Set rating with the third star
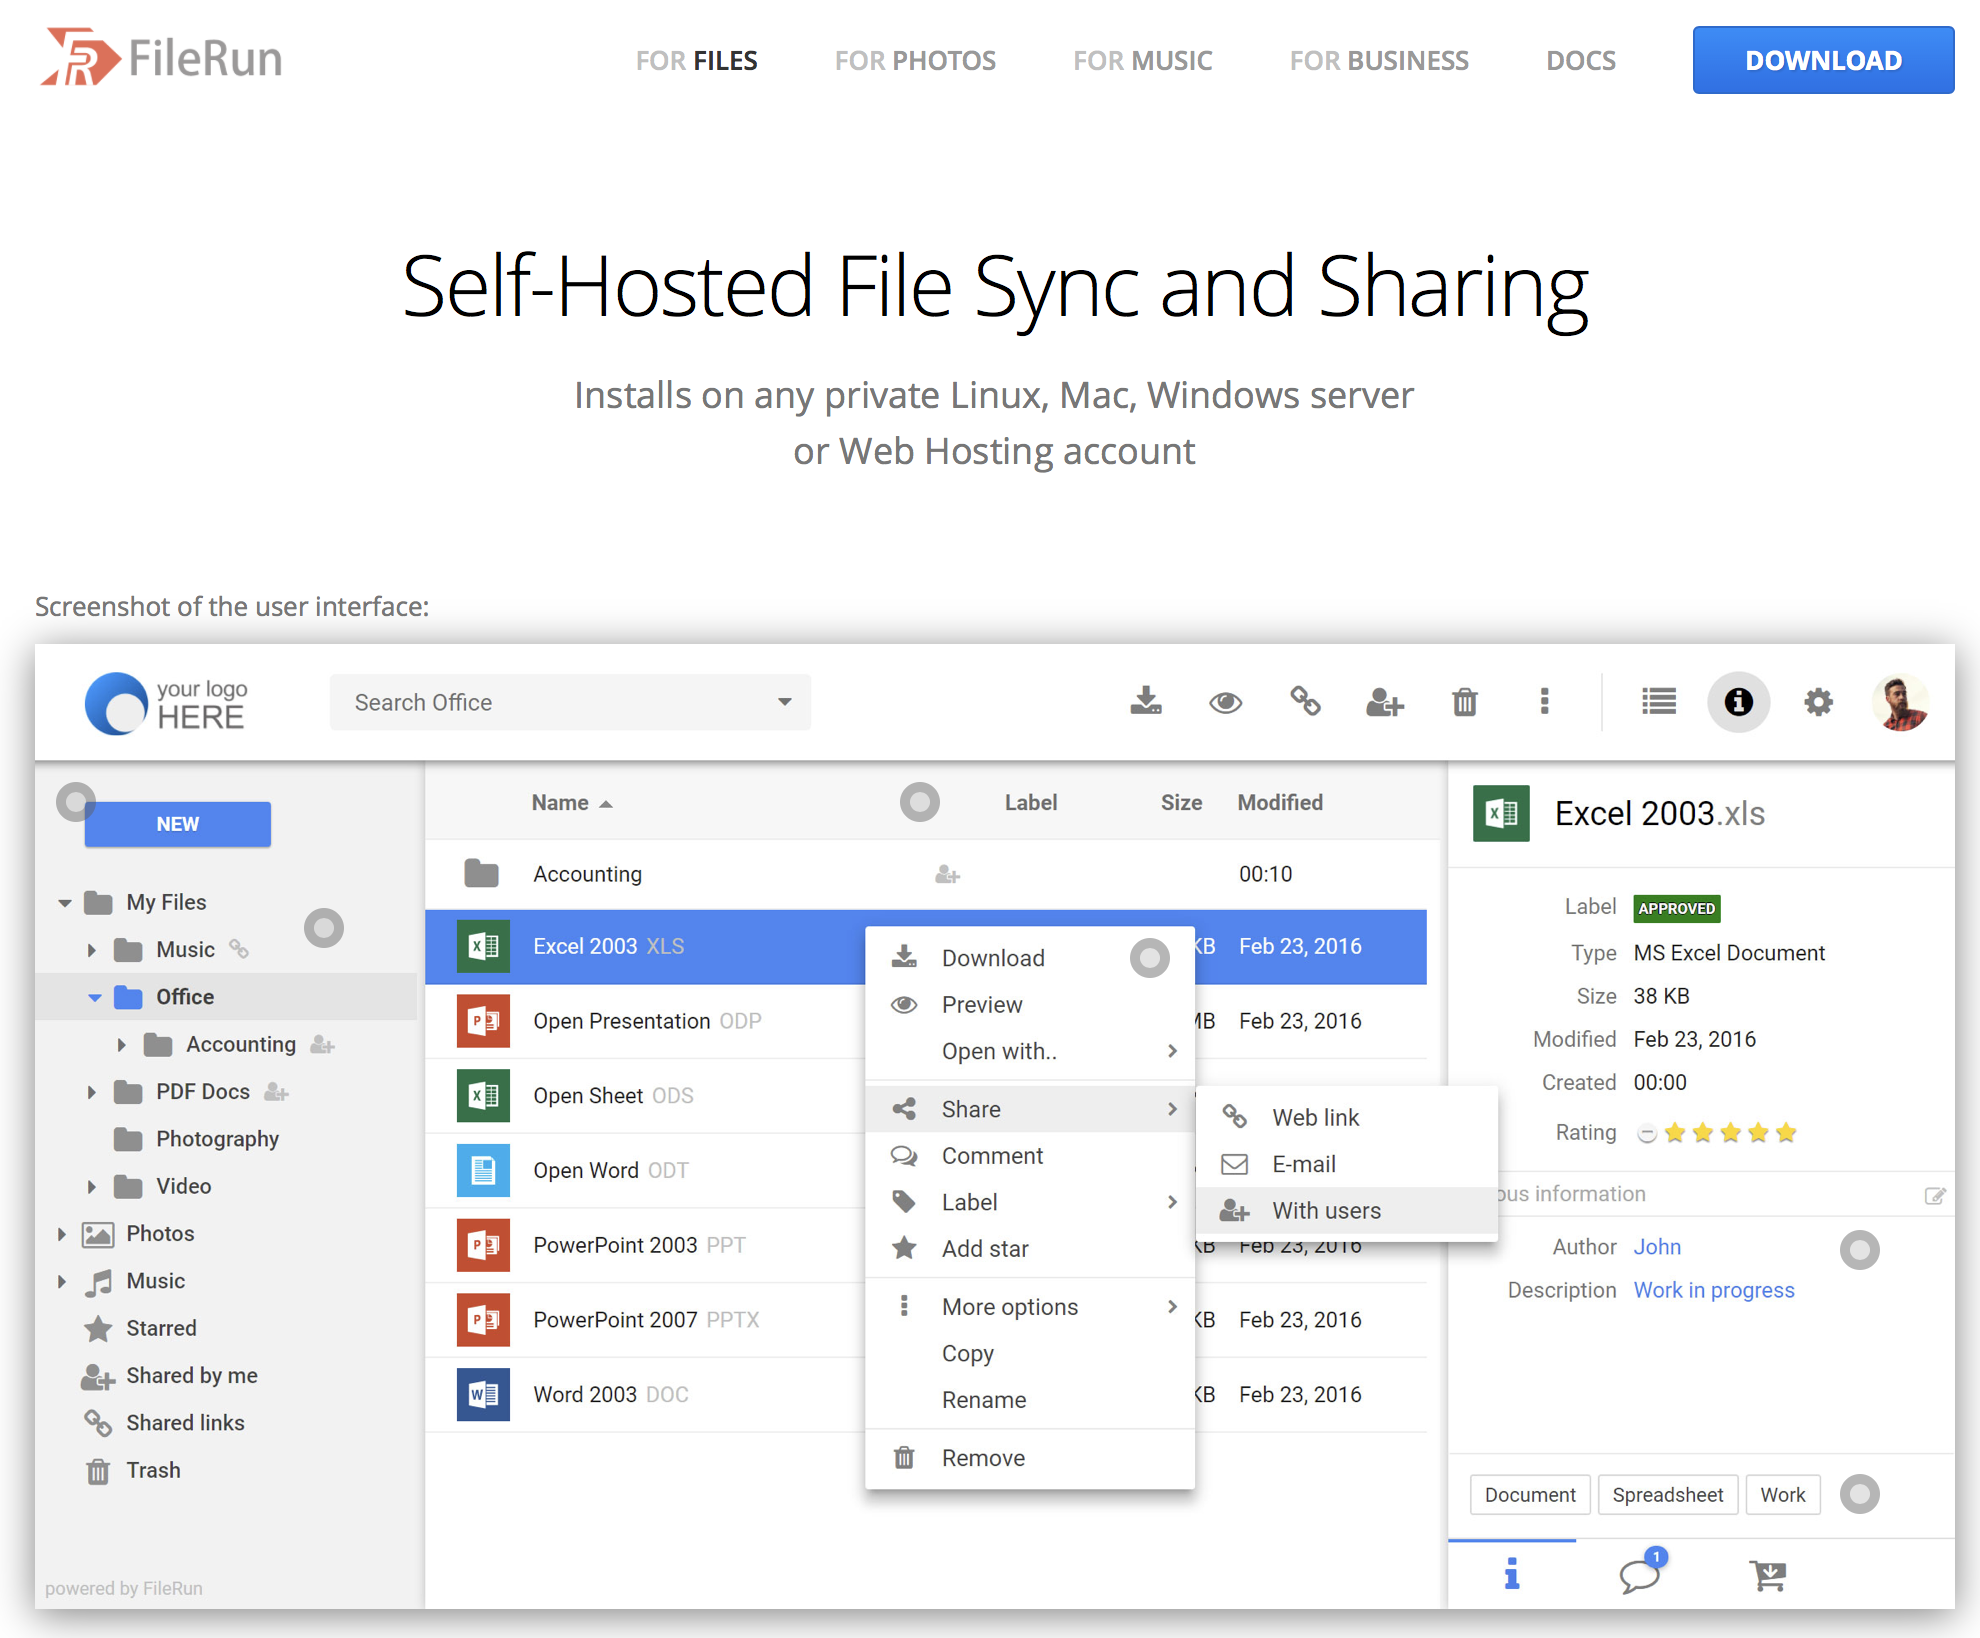Screen dimensions: 1980x1638 [1731, 1133]
